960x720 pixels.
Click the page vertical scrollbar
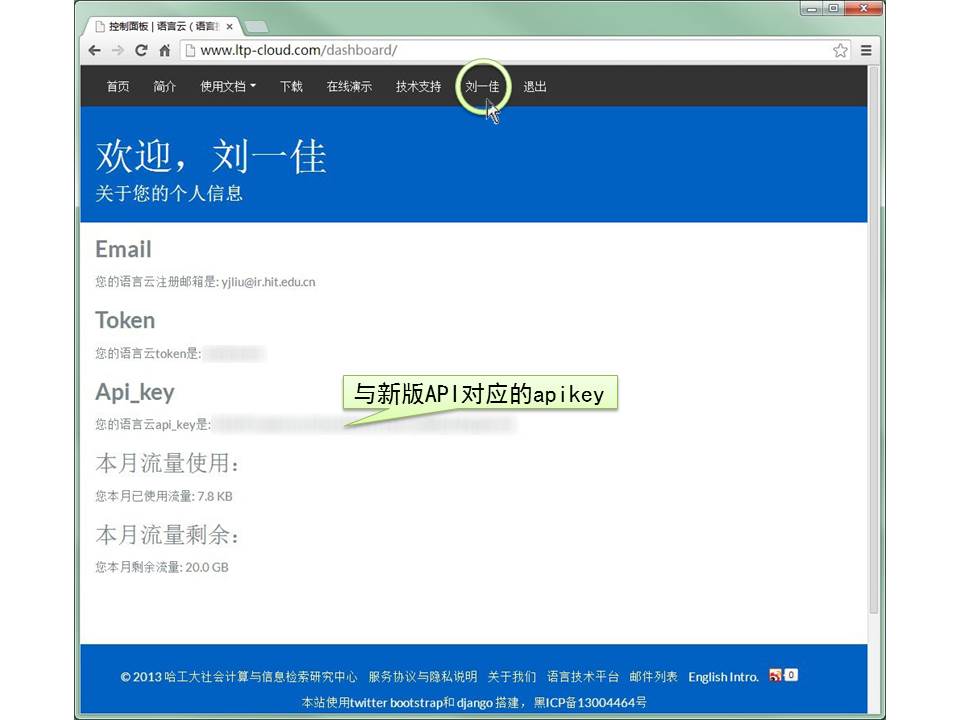coord(874,340)
